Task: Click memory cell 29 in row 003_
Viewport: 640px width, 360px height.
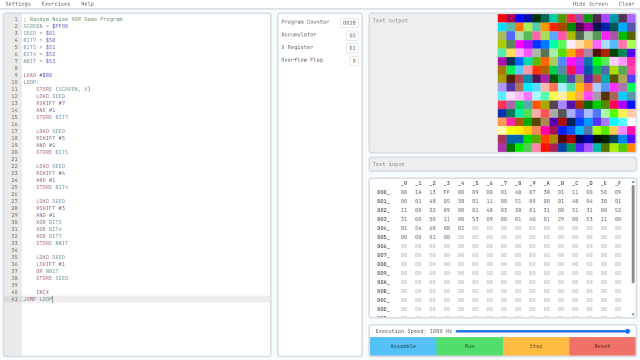Action: tap(561, 219)
